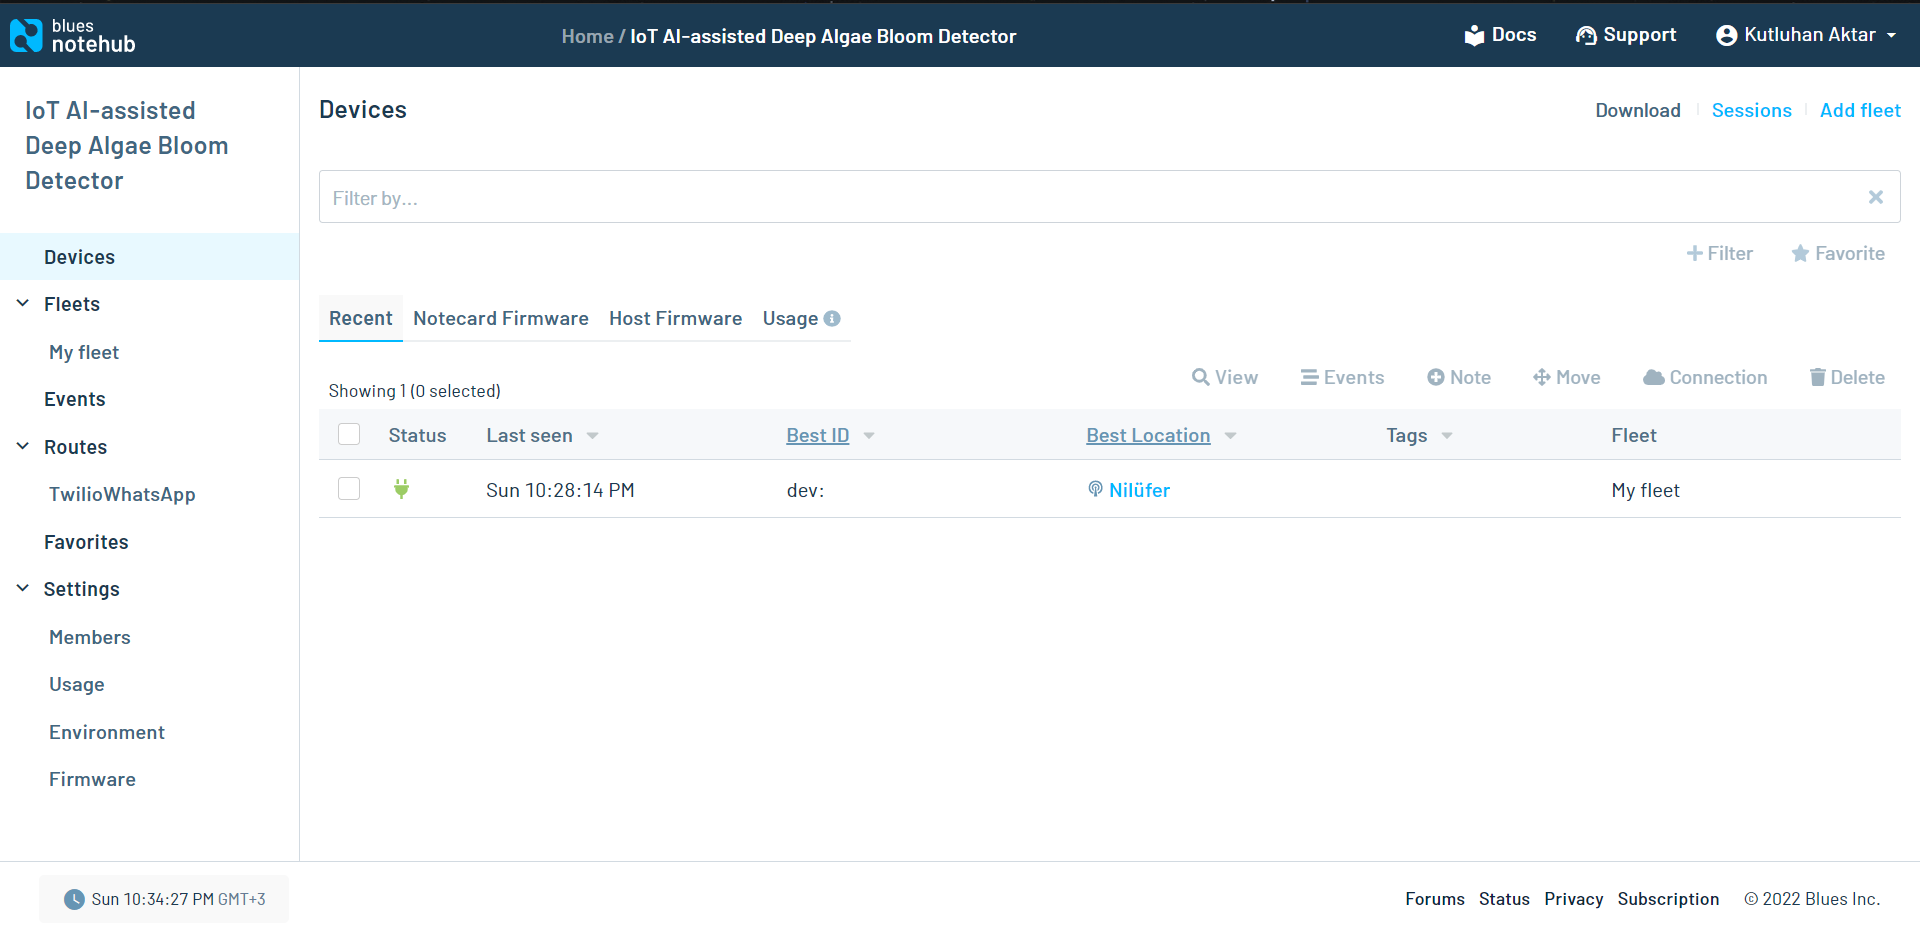Click the plus Filter button
This screenshot has height=932, width=1920.
(x=1720, y=253)
